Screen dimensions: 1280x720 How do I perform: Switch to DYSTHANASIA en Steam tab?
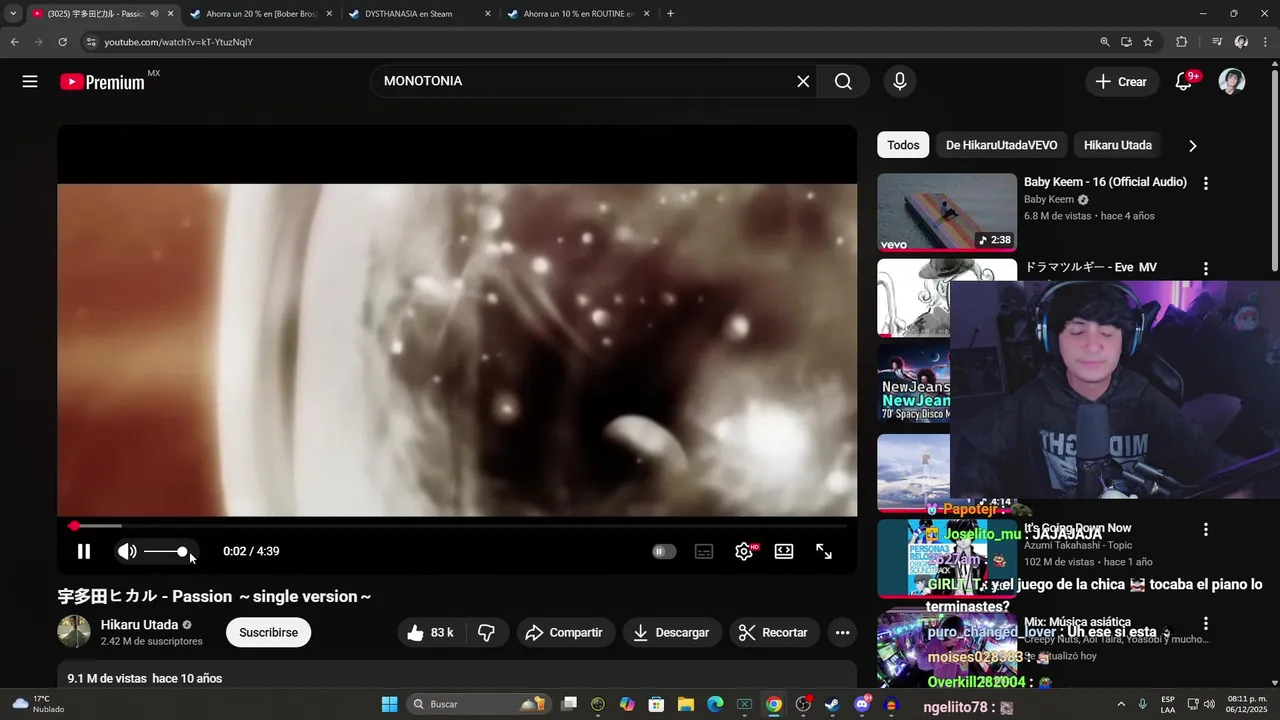click(x=418, y=14)
